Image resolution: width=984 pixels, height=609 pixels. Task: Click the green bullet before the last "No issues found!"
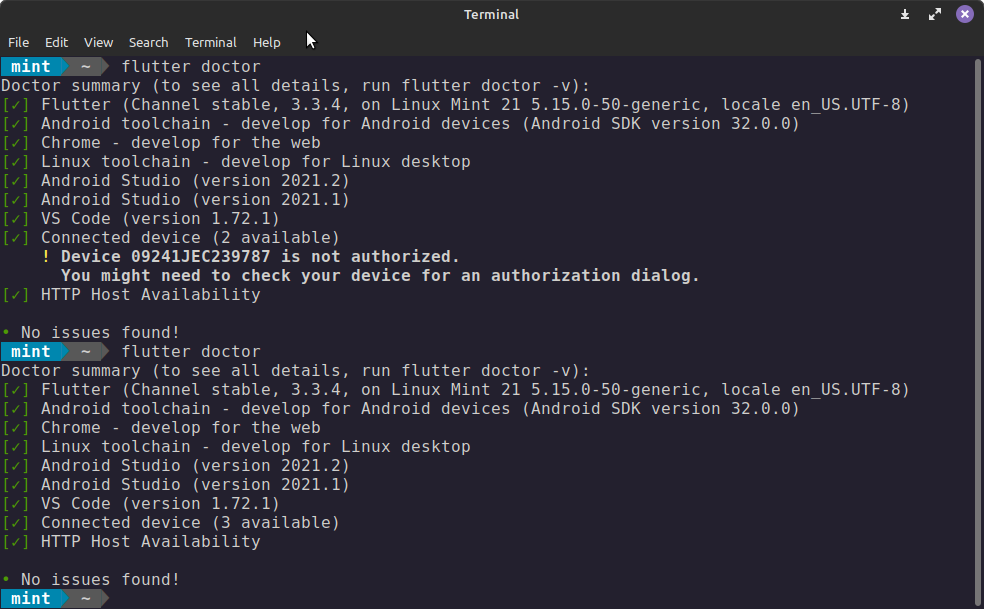(x=6, y=579)
